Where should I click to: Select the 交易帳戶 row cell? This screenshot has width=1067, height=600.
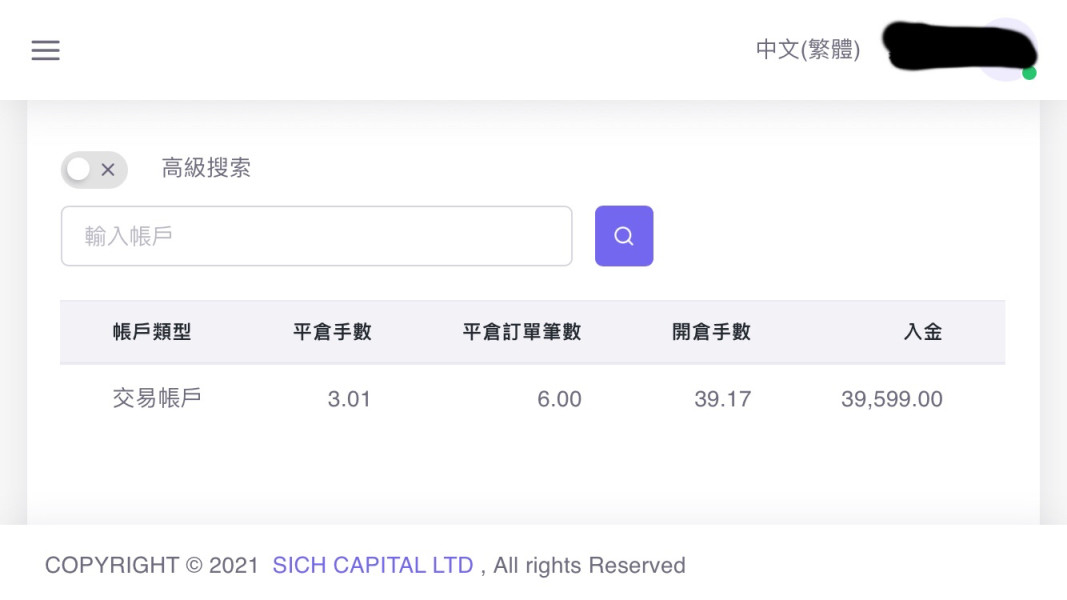[x=157, y=398]
